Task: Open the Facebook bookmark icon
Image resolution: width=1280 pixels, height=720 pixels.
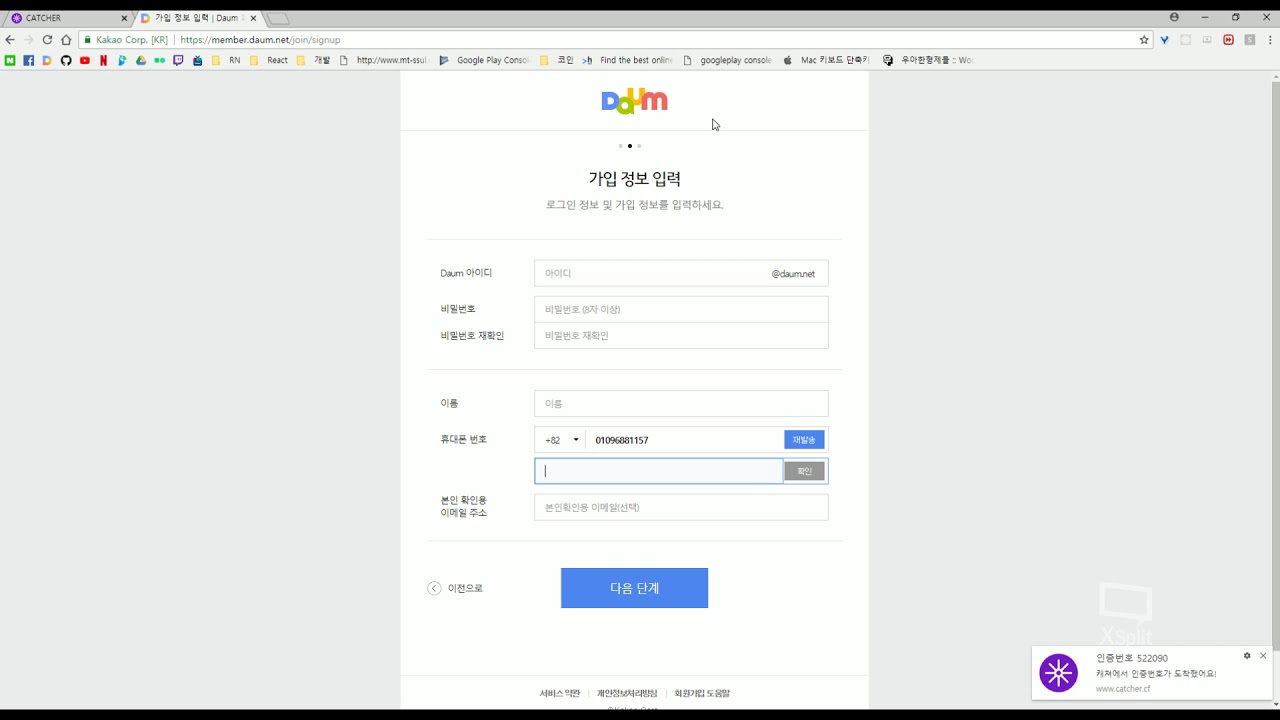Action: (x=29, y=60)
